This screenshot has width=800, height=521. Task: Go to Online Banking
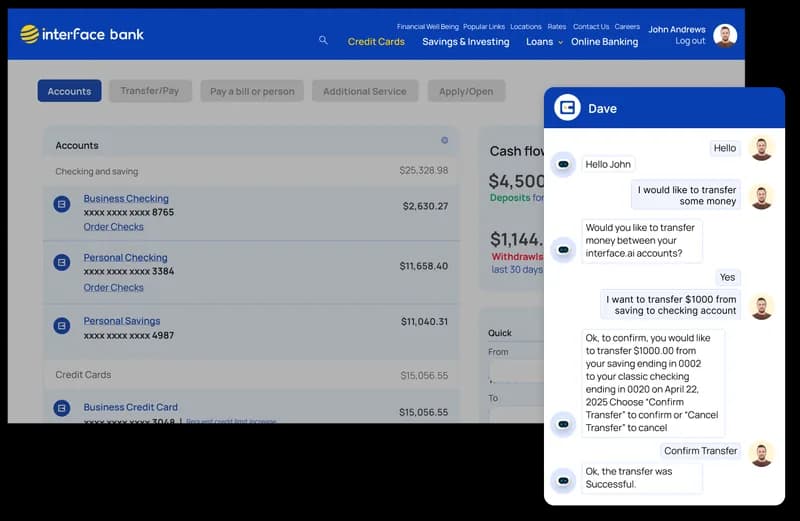[x=605, y=42]
